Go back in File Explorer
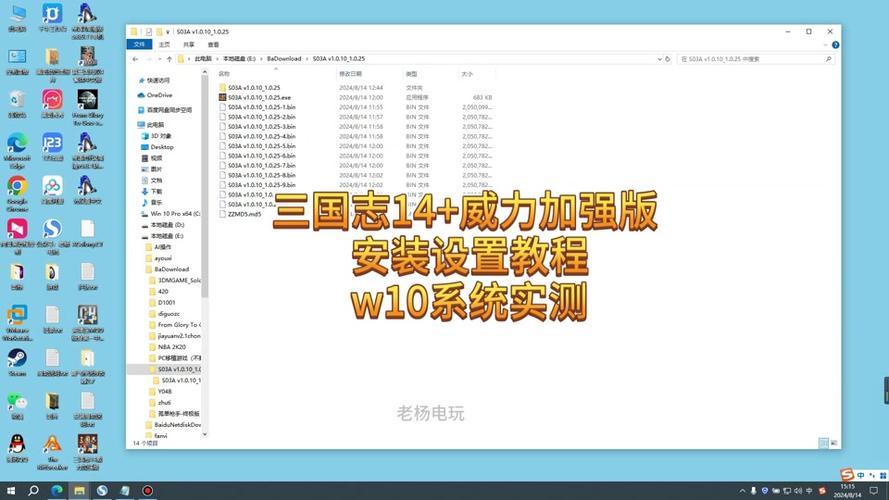 (136, 59)
